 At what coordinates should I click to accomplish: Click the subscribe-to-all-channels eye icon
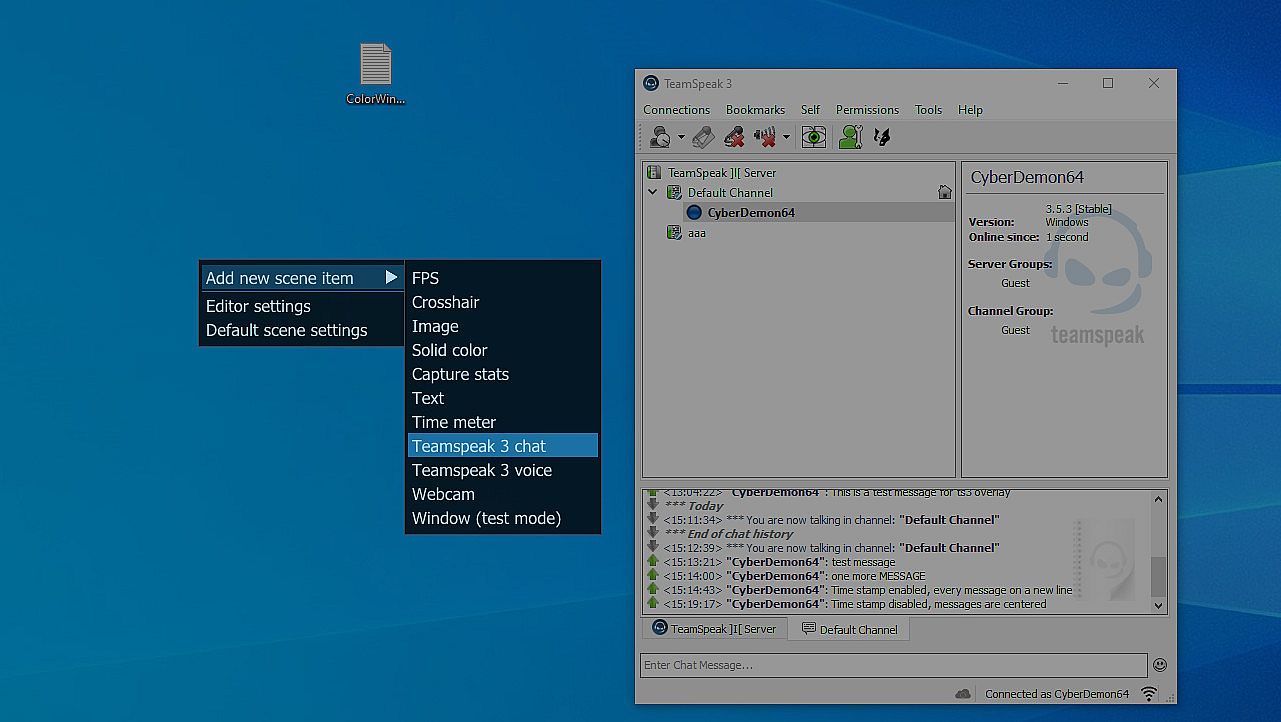pyautogui.click(x=814, y=137)
